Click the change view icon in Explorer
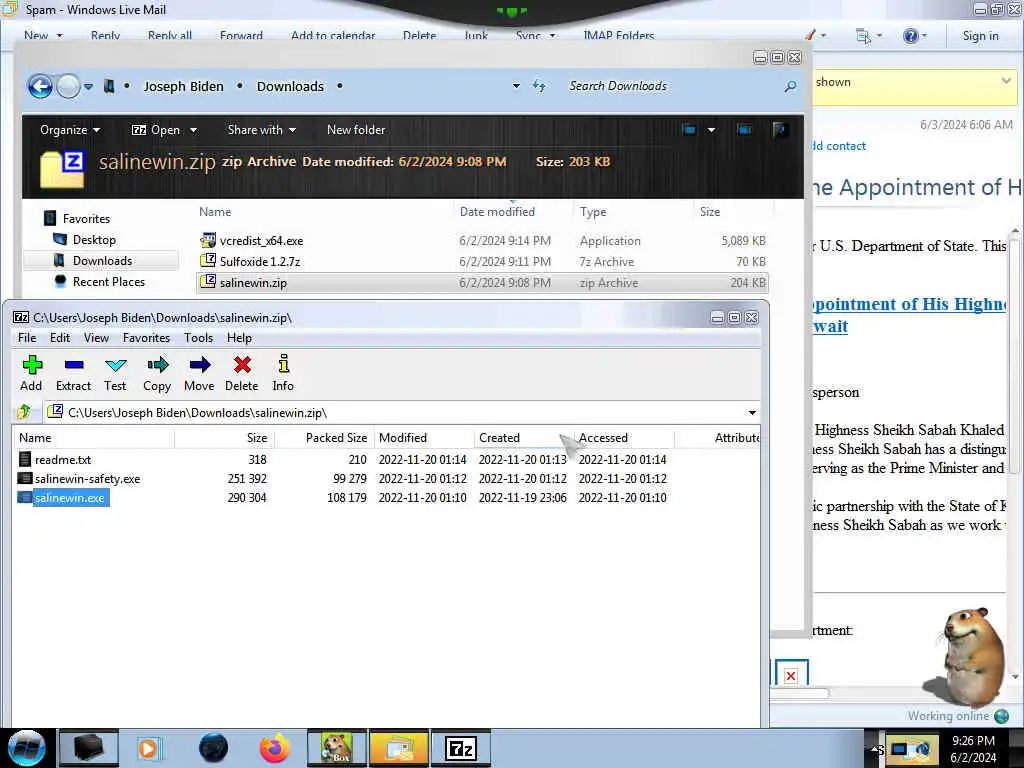Image resolution: width=1024 pixels, height=768 pixels. (689, 130)
